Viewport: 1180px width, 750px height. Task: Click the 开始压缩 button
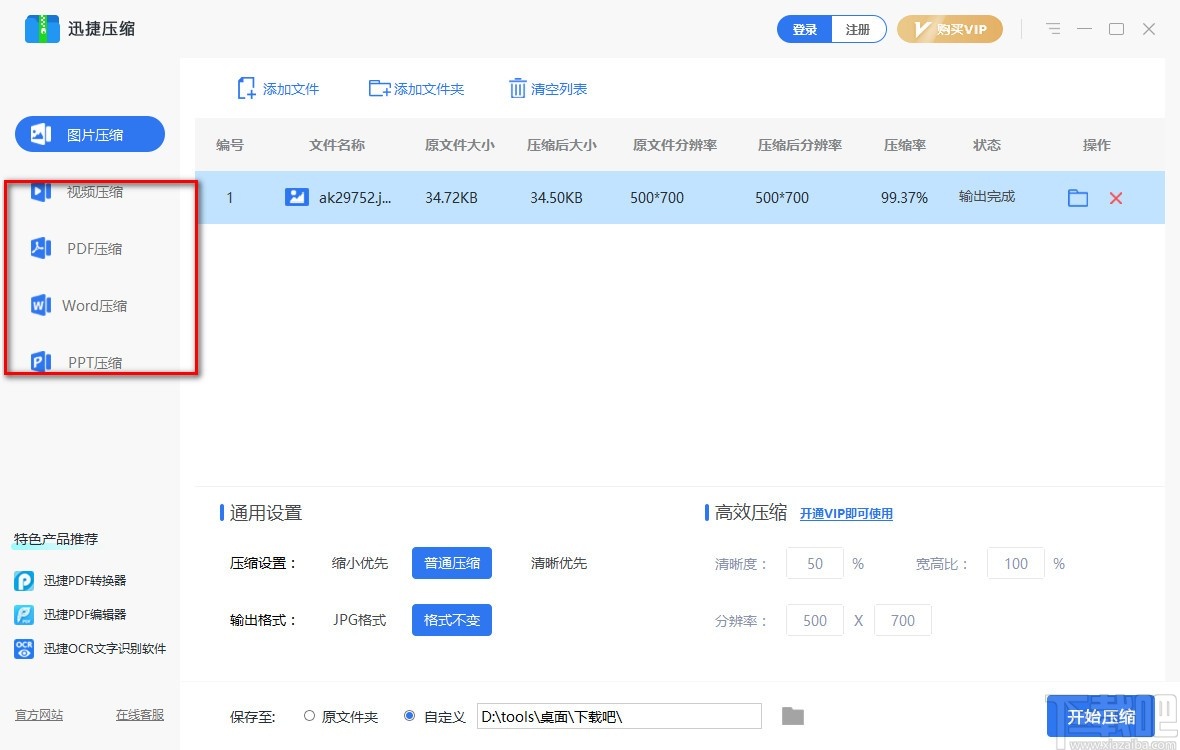[x=1101, y=716]
